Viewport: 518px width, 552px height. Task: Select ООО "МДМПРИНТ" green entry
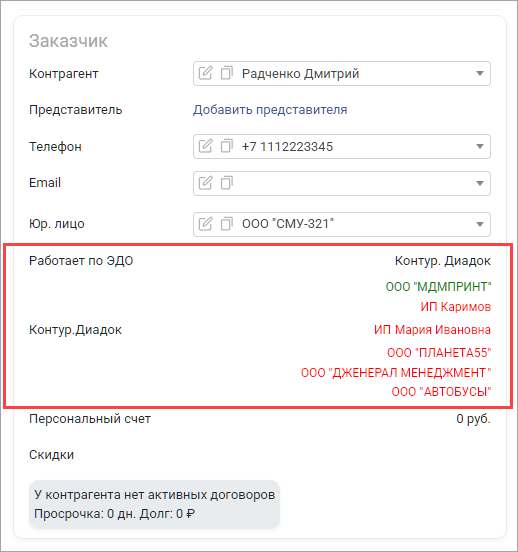(x=438, y=287)
